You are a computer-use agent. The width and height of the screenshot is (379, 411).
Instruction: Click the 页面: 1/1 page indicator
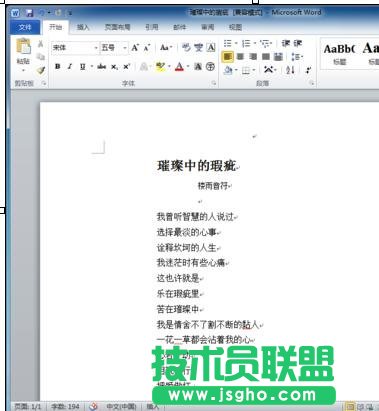tap(28, 406)
